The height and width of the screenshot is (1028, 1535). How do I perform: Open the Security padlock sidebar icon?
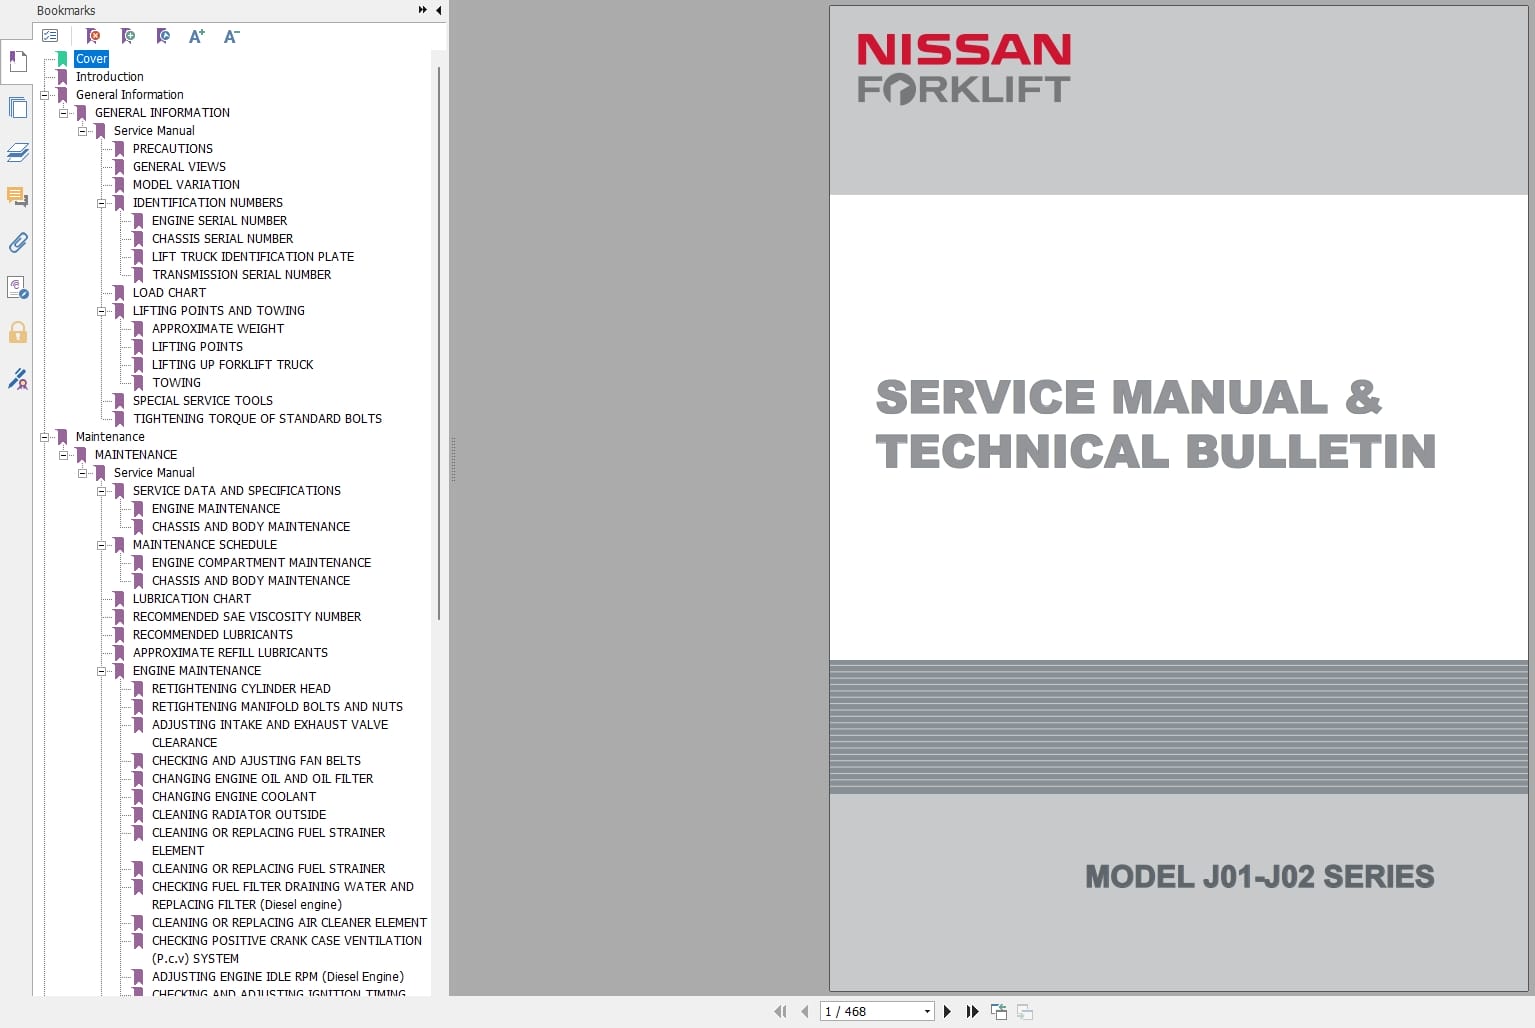17,333
